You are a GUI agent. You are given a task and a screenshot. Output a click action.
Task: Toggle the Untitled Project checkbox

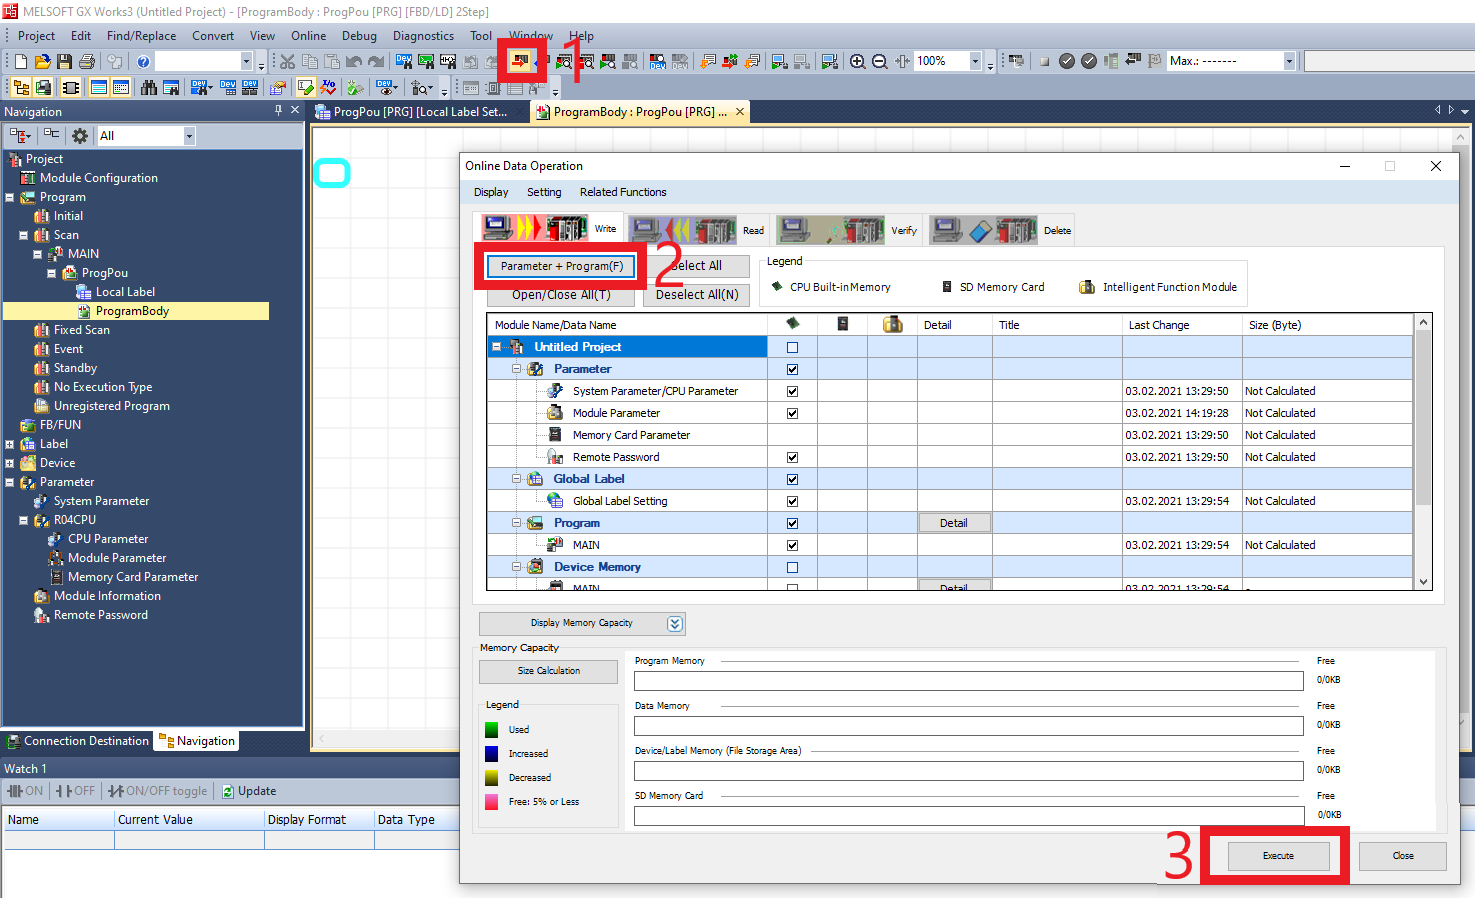[x=793, y=347]
